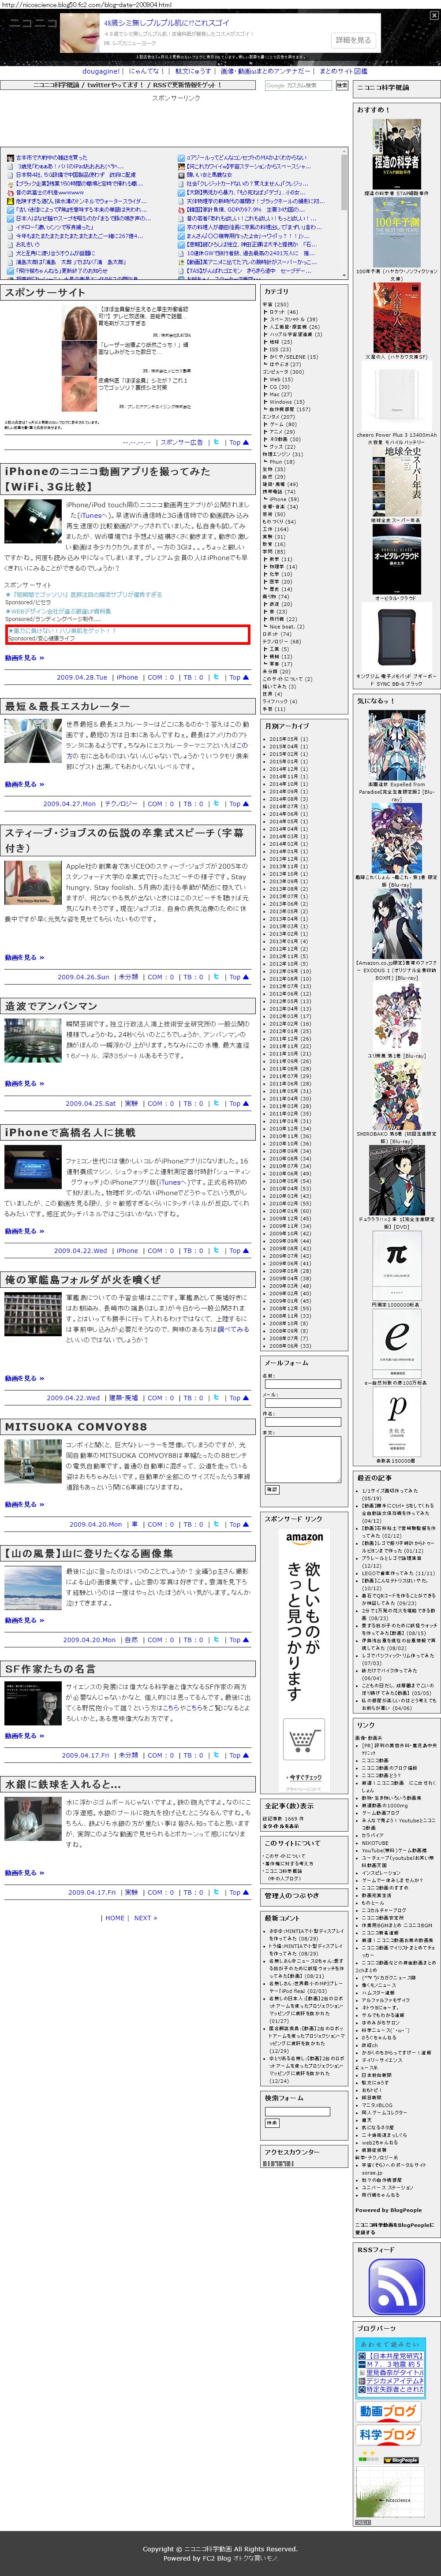Click the 科学ブログ ranking banner
Viewport: 441px width, 2576px height.
388,2435
